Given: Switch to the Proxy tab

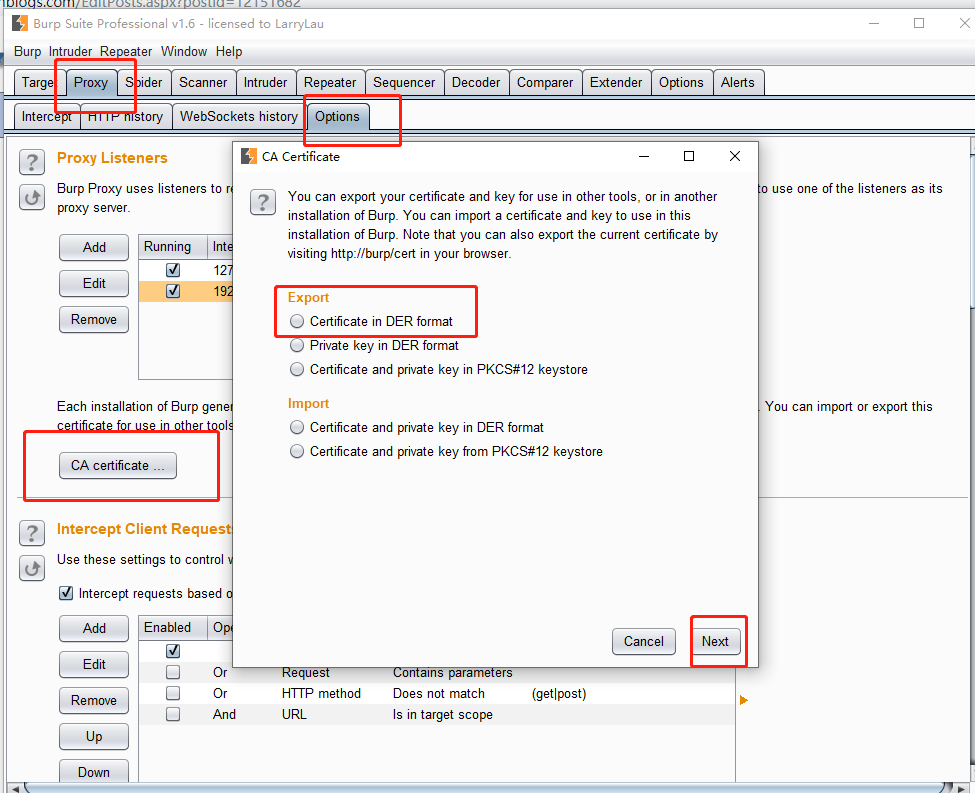Looking at the screenshot, I should click(91, 83).
